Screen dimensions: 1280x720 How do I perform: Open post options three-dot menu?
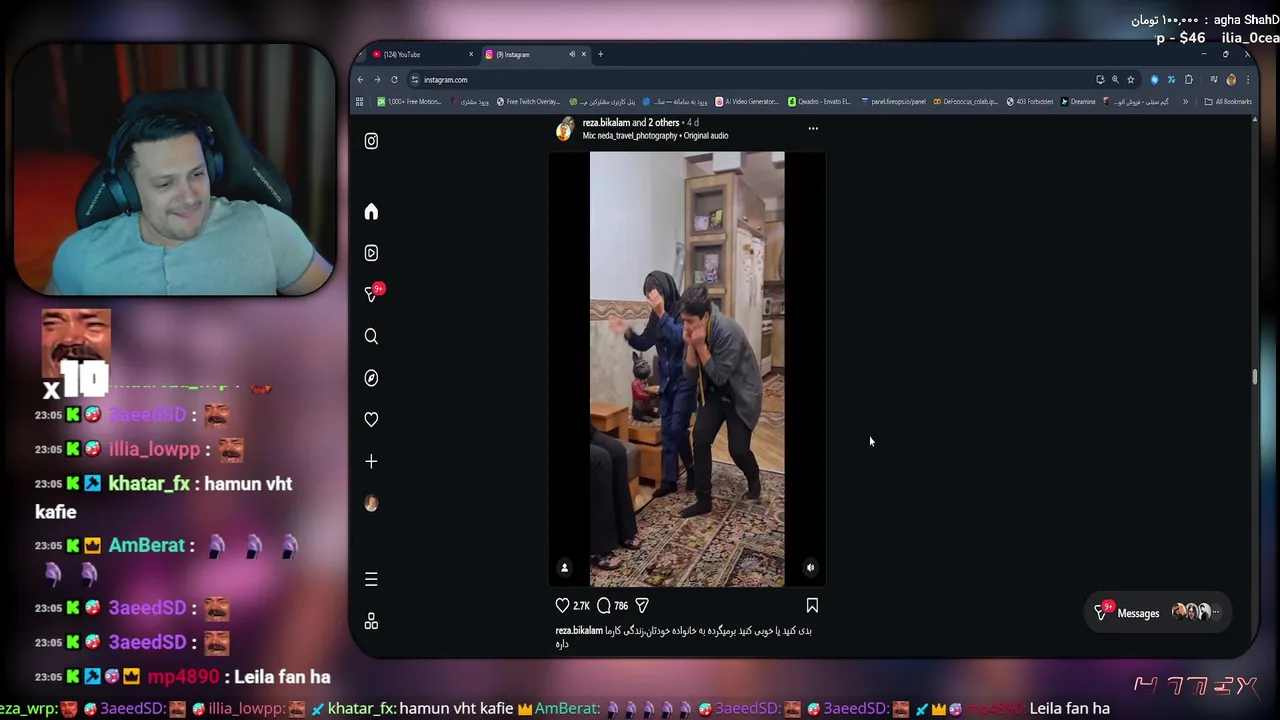pyautogui.click(x=813, y=128)
